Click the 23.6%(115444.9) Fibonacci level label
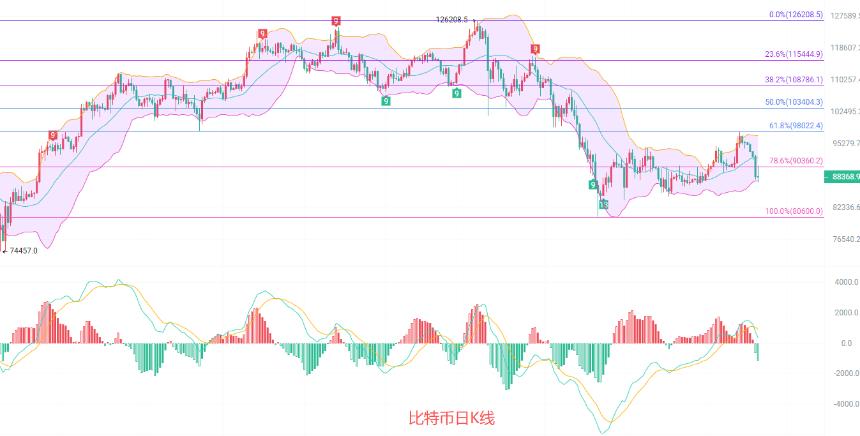 click(794, 54)
